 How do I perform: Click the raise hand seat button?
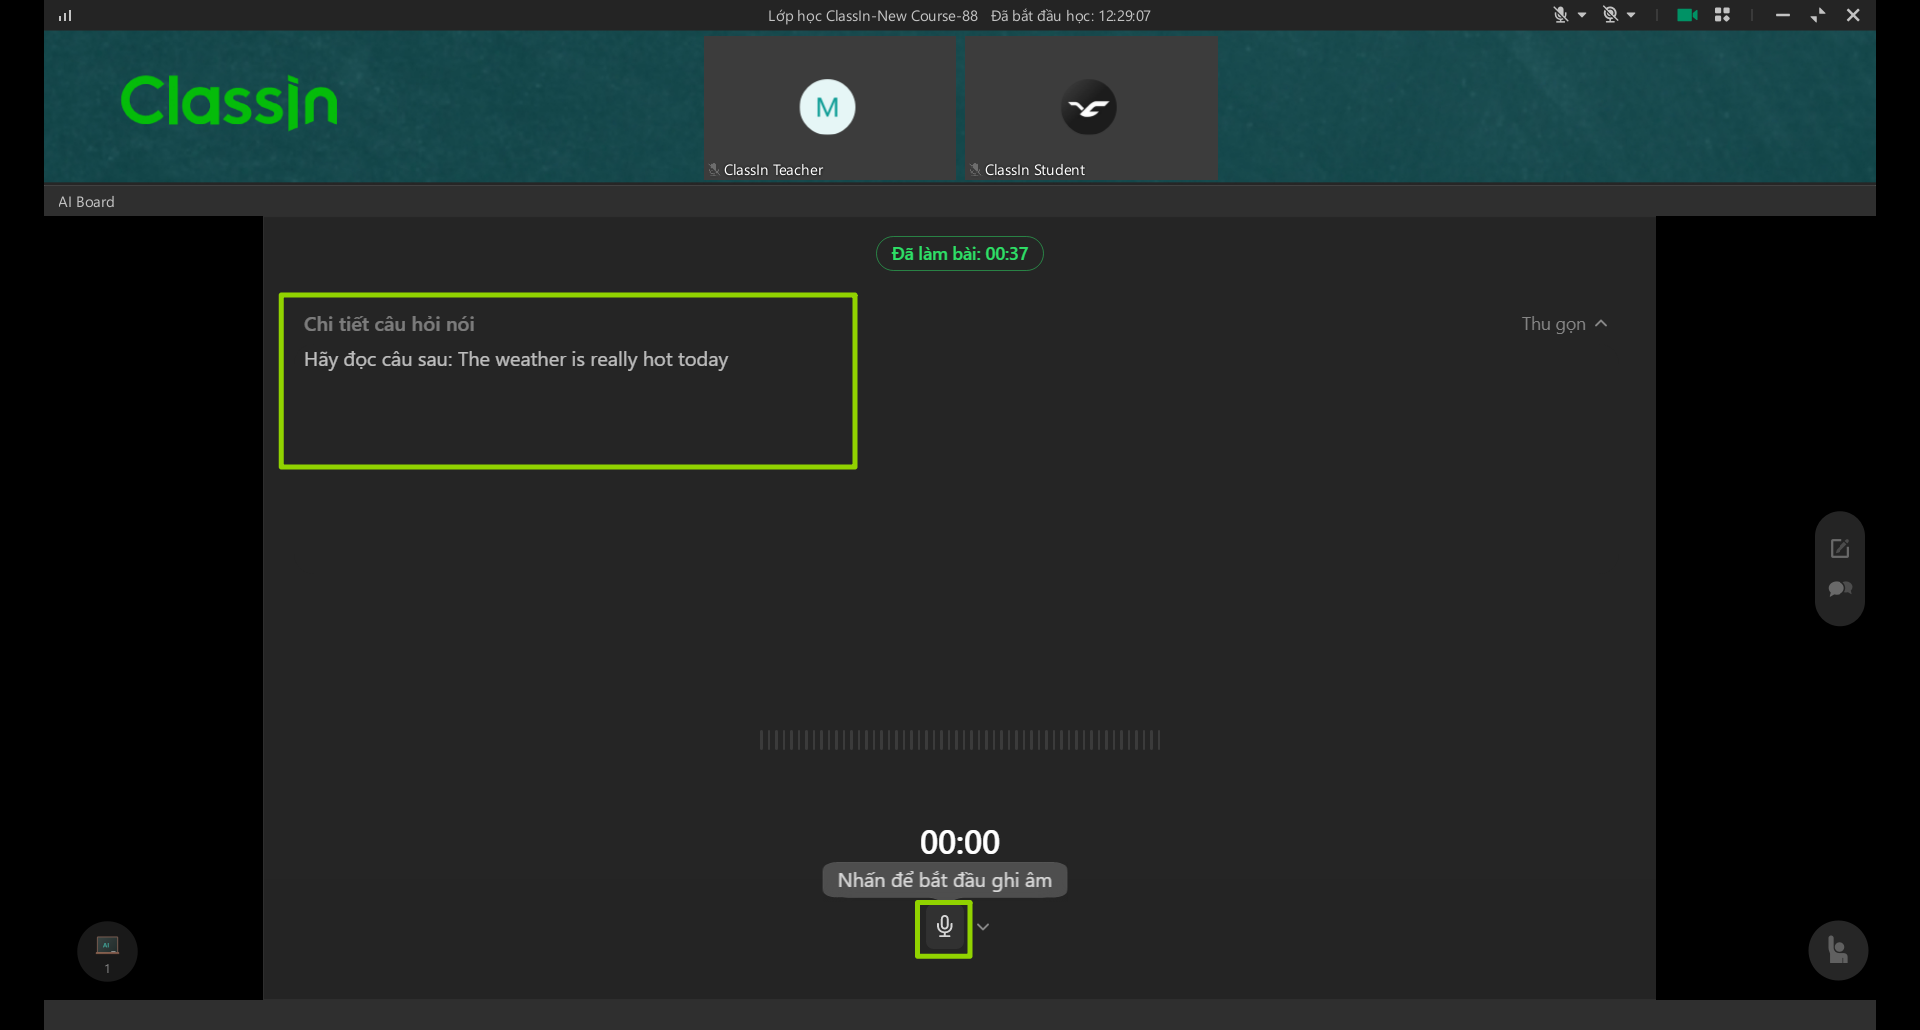click(x=1838, y=950)
